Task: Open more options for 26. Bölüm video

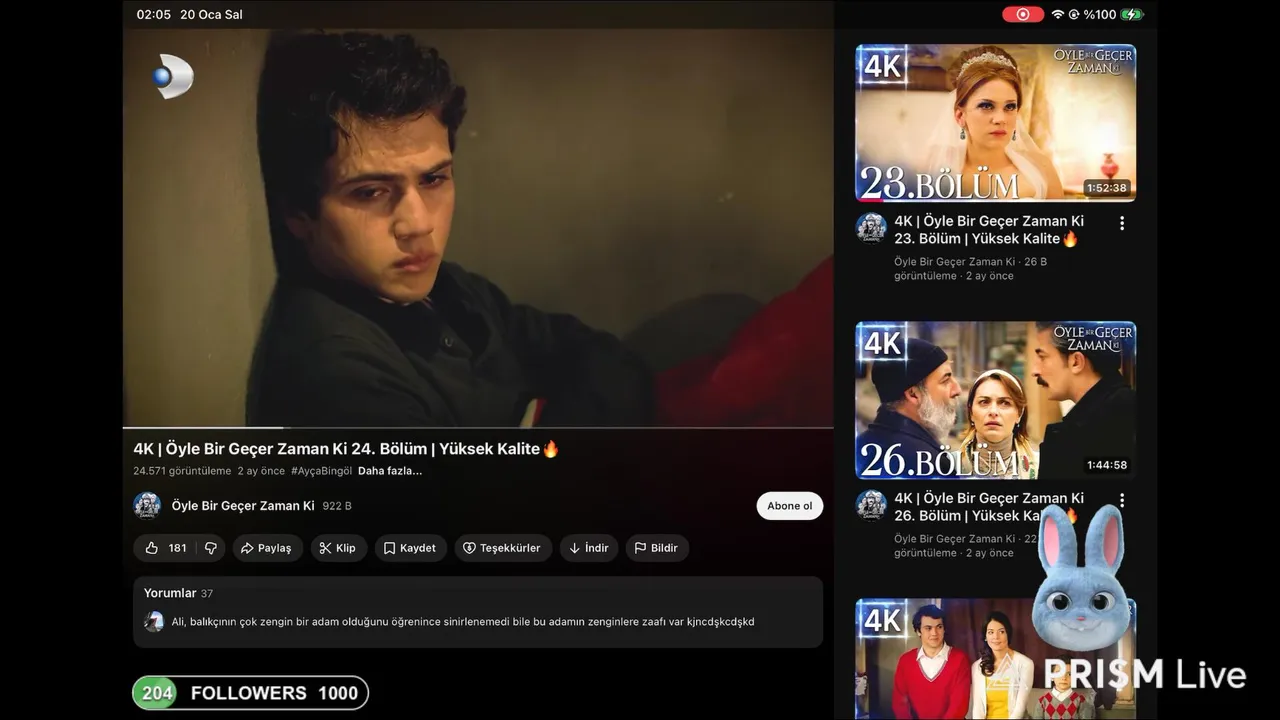Action: pos(1122,500)
